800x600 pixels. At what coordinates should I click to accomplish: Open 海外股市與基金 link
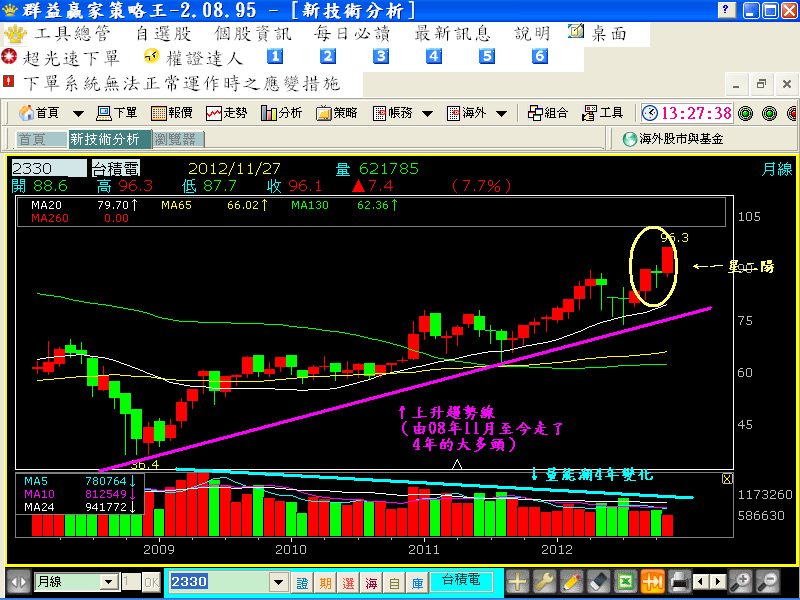tap(673, 138)
